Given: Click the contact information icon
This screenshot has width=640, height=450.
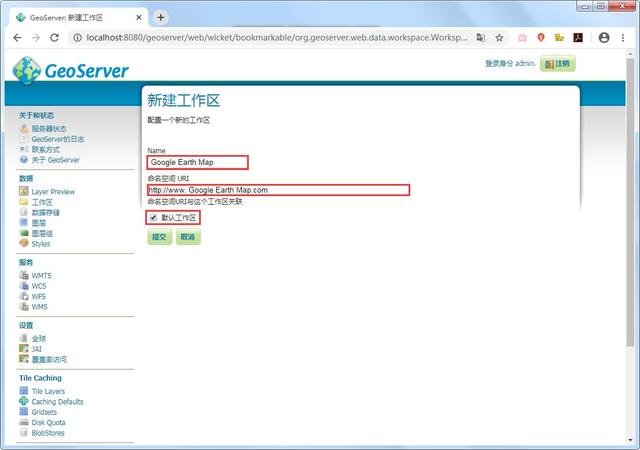Looking at the screenshot, I should click(x=24, y=149).
